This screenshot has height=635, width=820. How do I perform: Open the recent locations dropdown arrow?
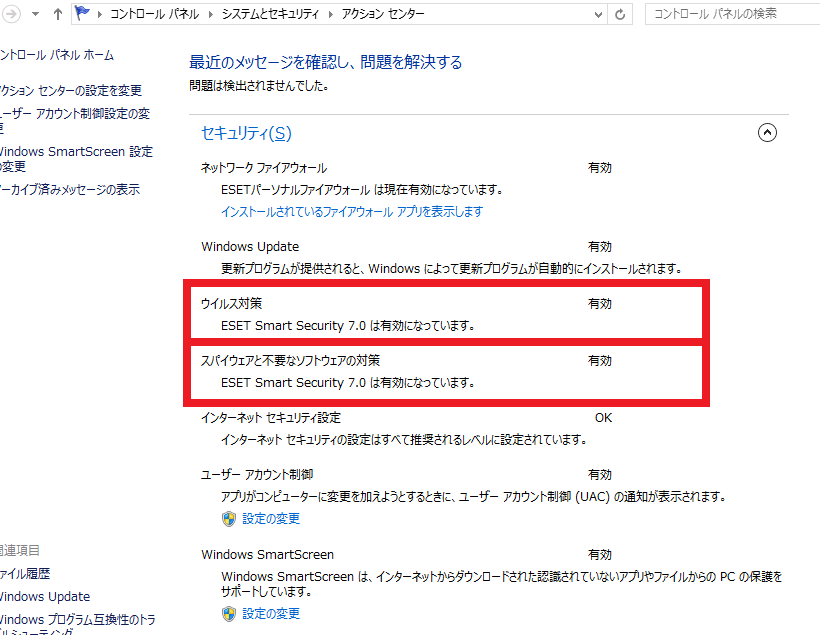pyautogui.click(x=37, y=15)
